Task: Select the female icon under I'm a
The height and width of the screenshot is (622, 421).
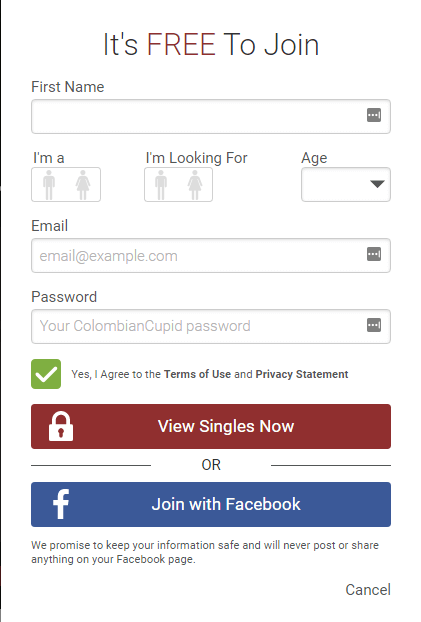Action: [x=83, y=185]
